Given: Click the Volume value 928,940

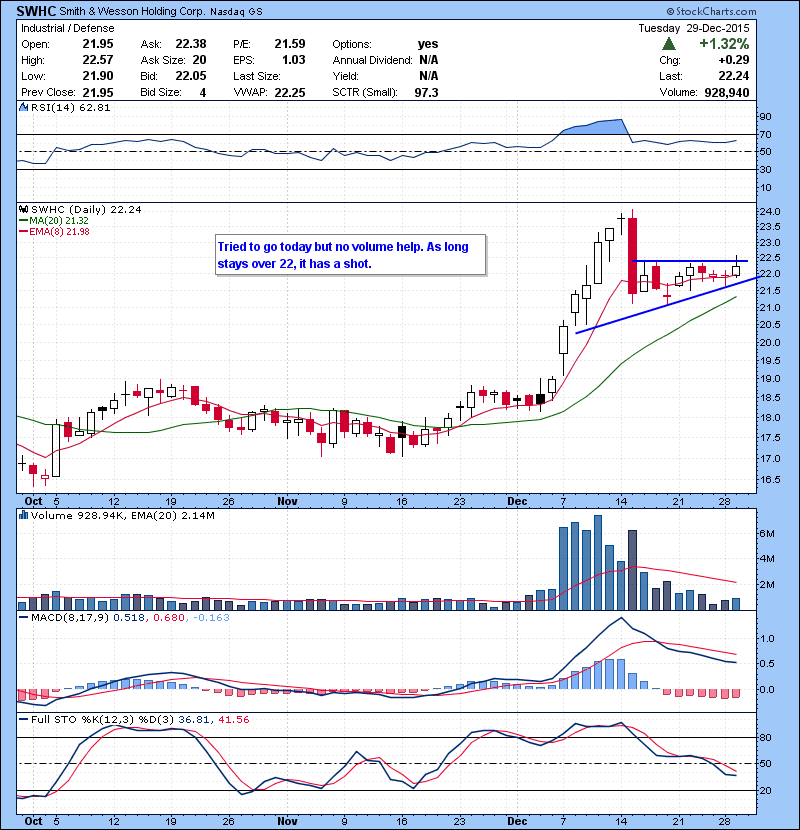Looking at the screenshot, I should coord(726,93).
